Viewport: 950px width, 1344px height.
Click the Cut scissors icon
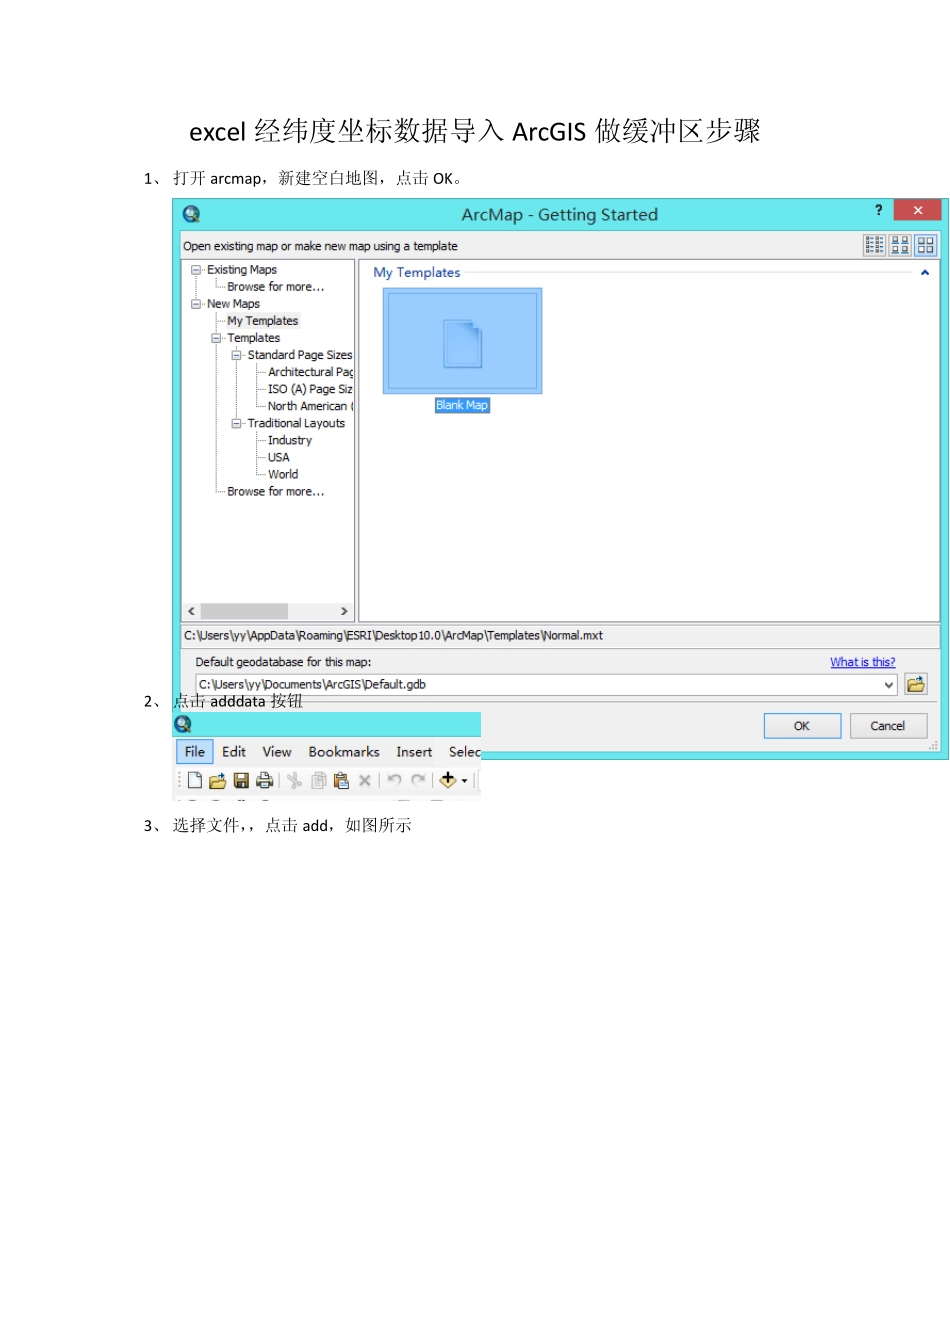coord(294,780)
